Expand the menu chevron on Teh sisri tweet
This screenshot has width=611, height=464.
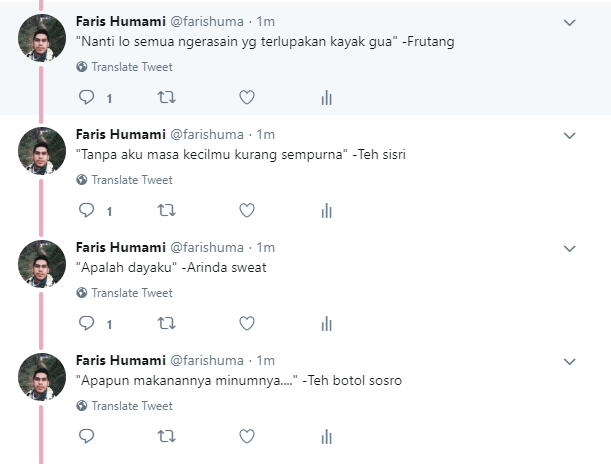coord(570,135)
